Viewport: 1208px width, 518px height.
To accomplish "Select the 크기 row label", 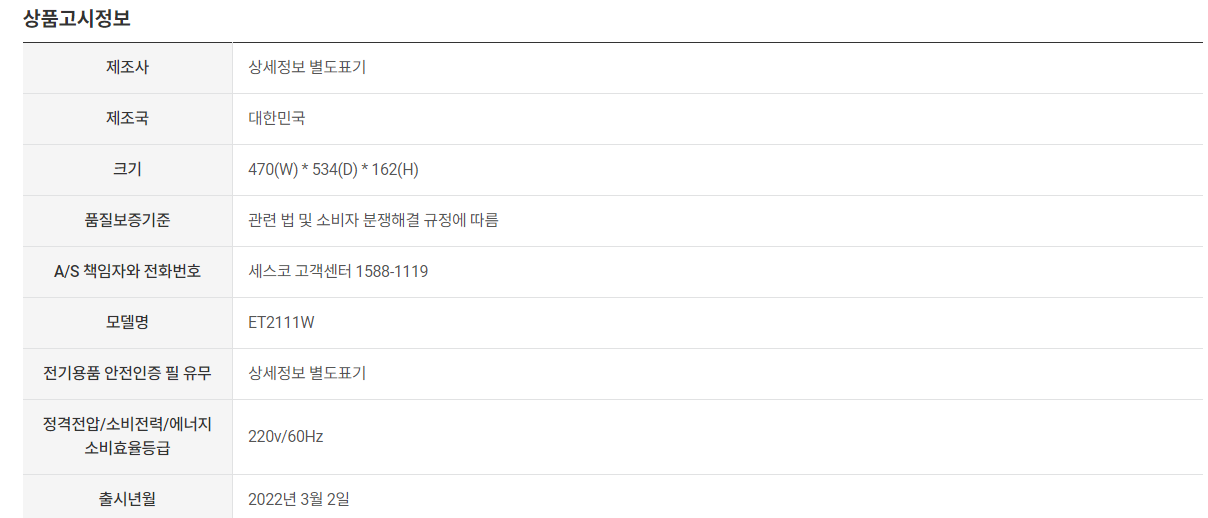I will pyautogui.click(x=127, y=170).
